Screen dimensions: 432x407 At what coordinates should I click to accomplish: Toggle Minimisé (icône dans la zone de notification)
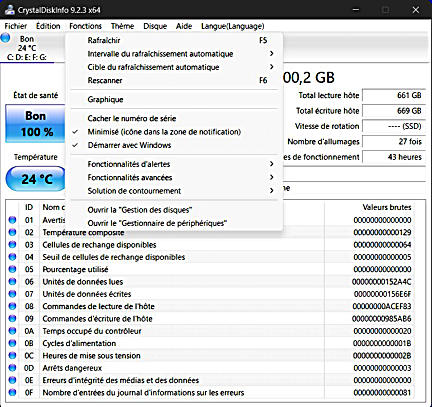(x=174, y=132)
